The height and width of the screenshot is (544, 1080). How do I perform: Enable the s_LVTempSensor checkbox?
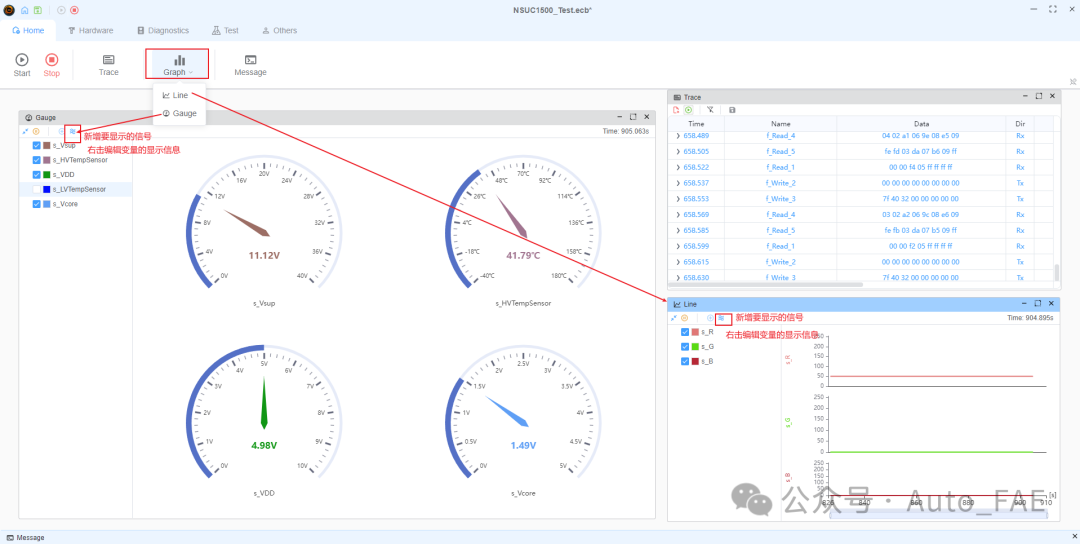tap(37, 189)
